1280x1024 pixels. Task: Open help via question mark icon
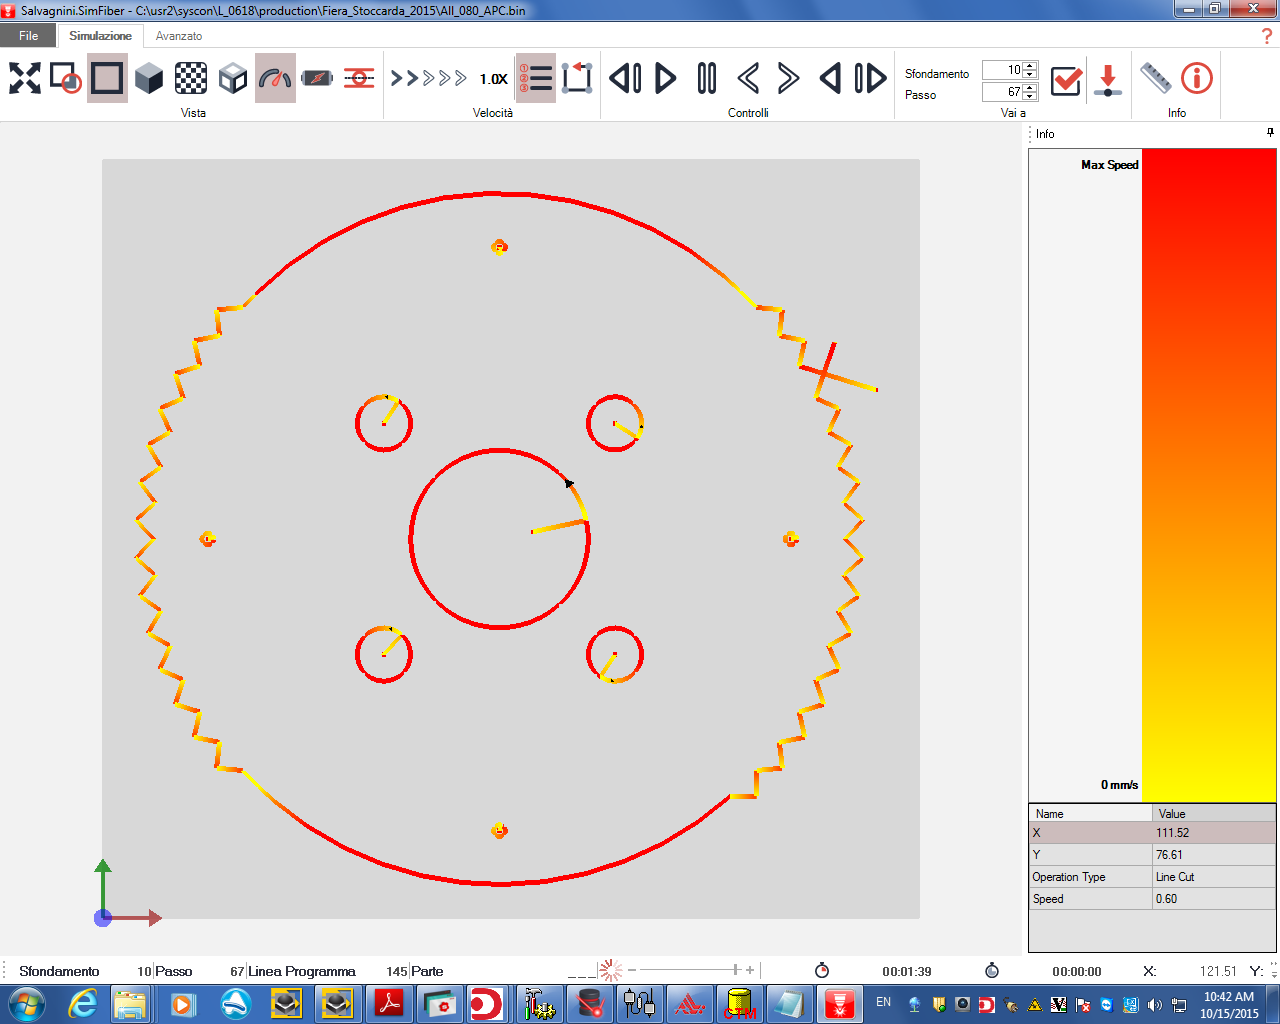pos(1268,36)
